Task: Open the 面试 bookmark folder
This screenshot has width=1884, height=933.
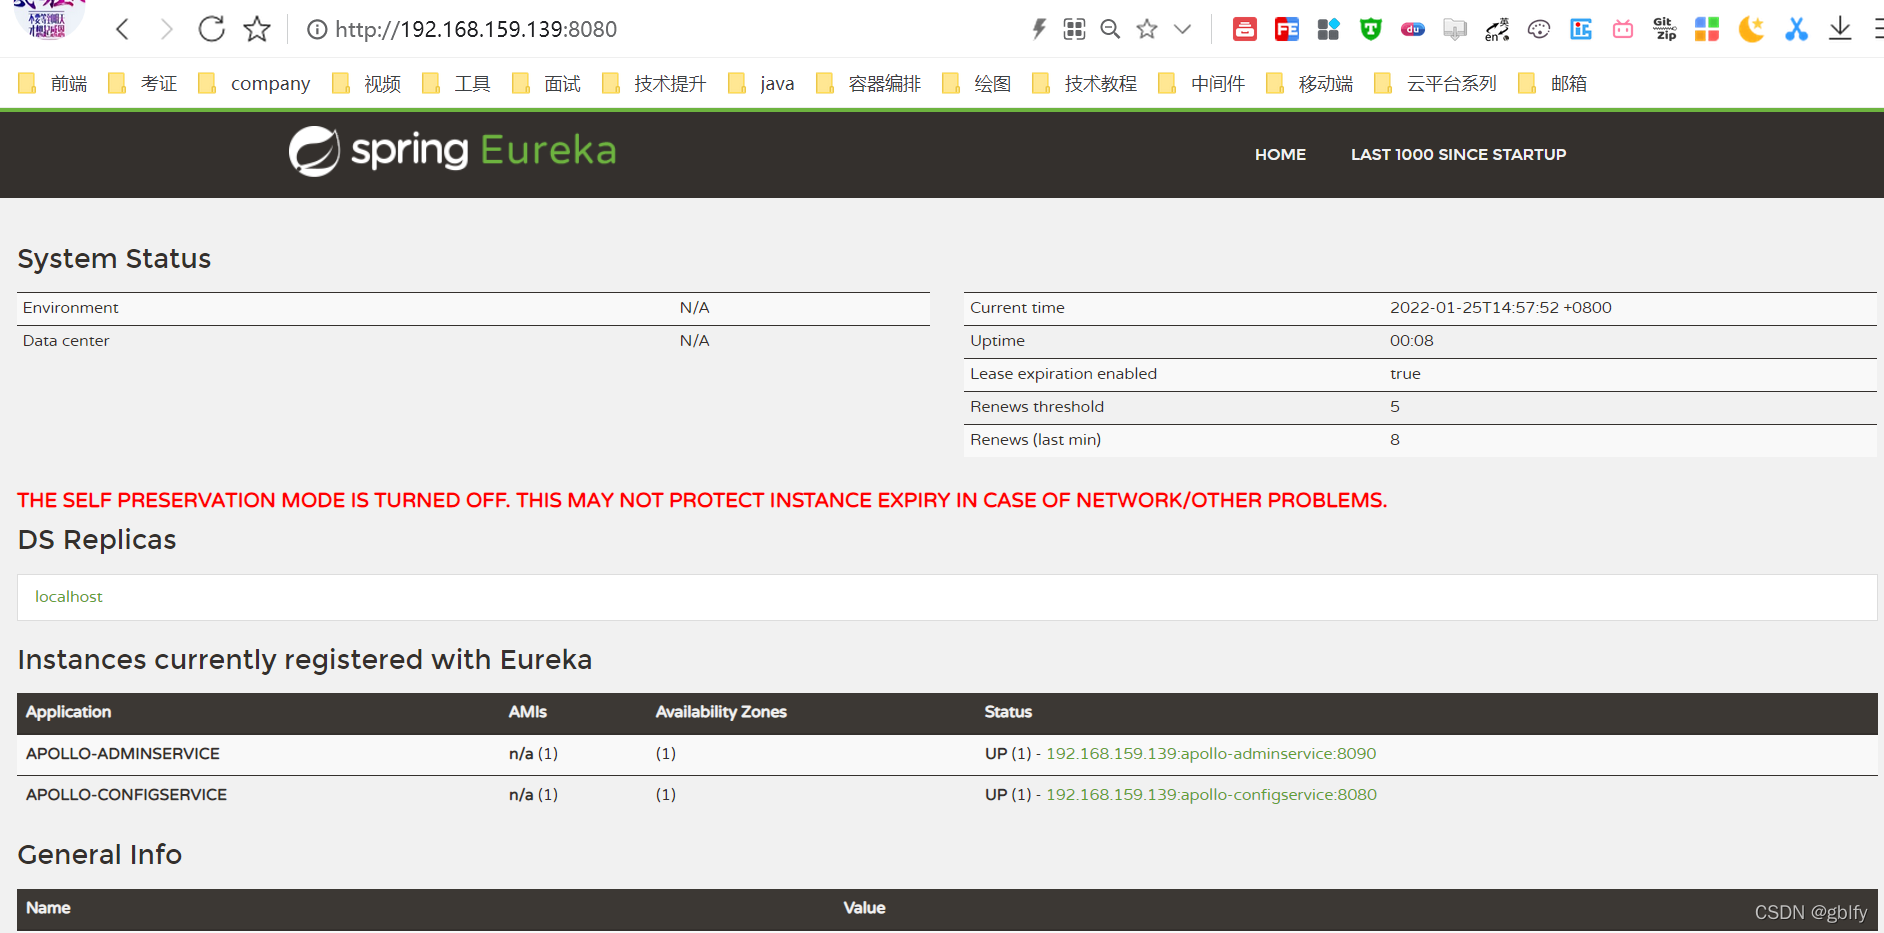Action: [547, 84]
